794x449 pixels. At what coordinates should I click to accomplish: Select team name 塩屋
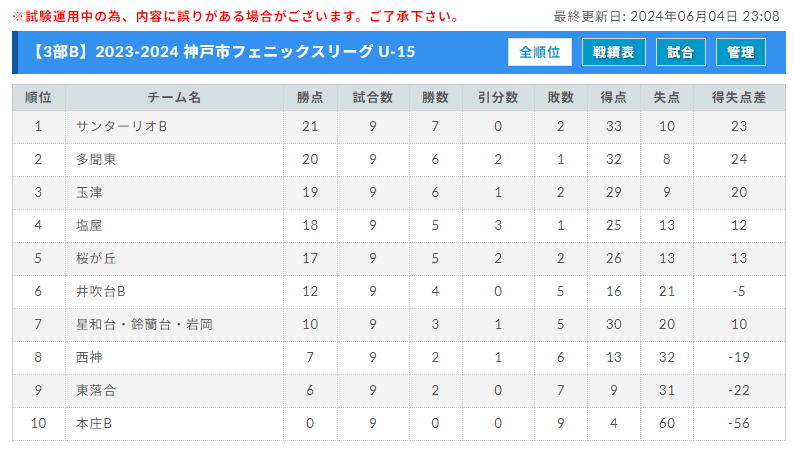click(89, 225)
